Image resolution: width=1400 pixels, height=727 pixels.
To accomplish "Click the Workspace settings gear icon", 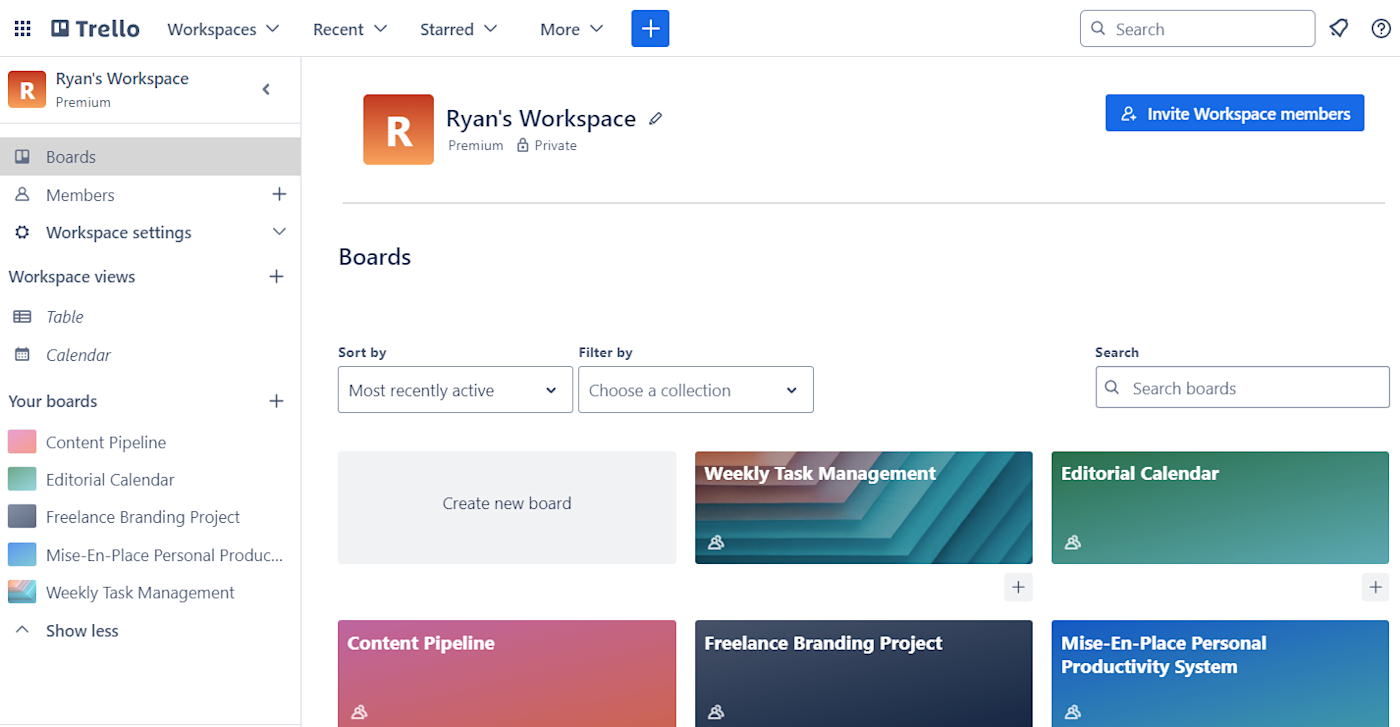I will pyautogui.click(x=22, y=232).
